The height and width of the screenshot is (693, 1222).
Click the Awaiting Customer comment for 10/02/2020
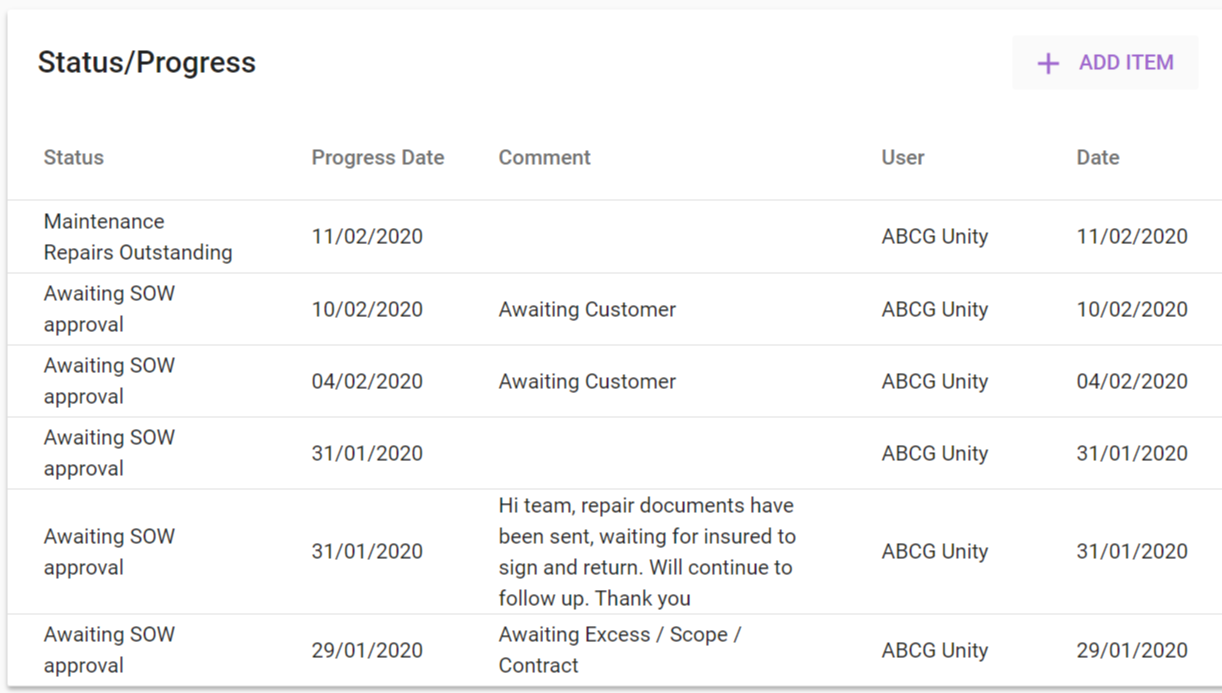click(587, 309)
